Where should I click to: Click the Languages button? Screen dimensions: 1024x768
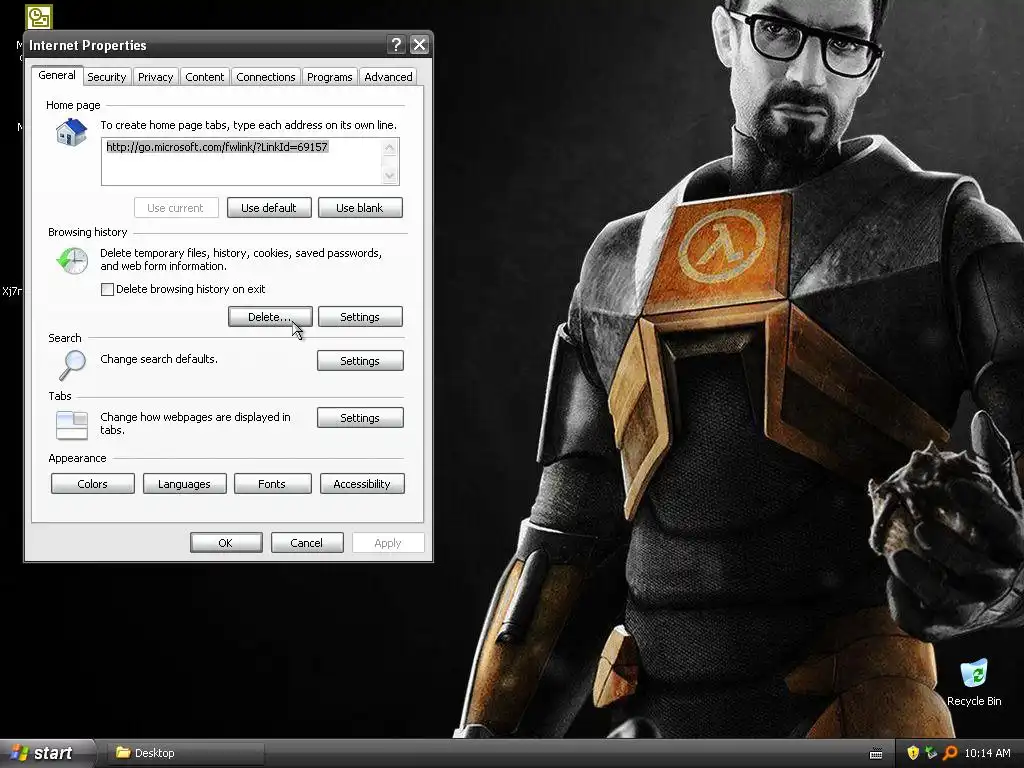point(184,484)
